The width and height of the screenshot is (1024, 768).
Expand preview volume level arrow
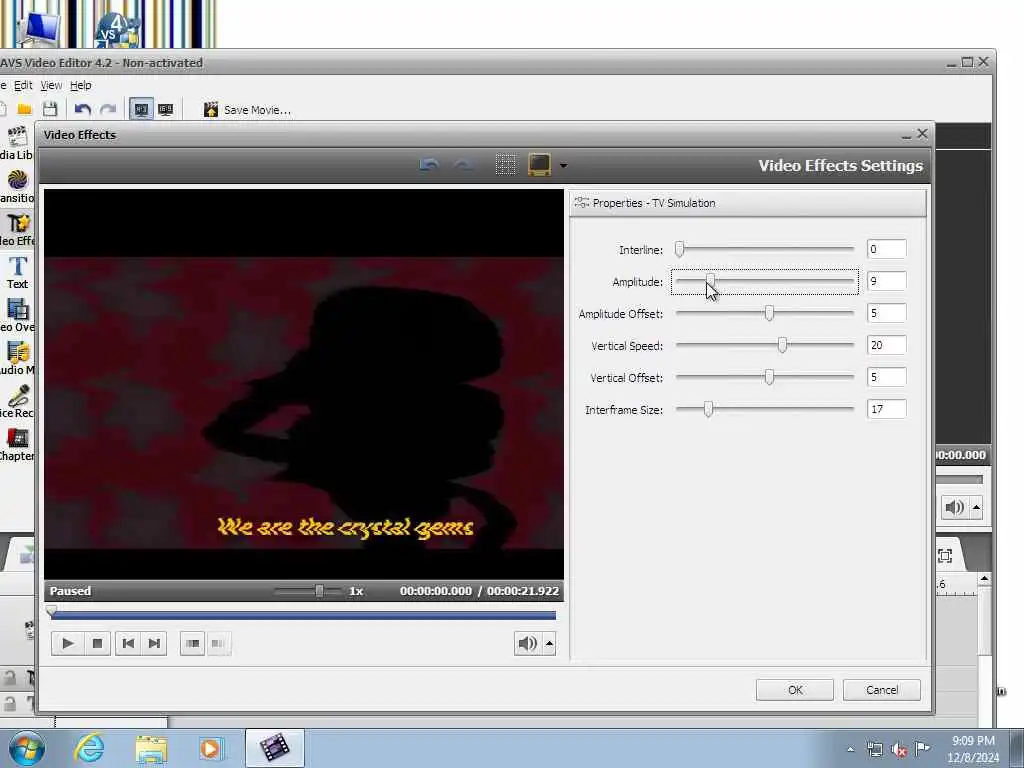coord(549,643)
